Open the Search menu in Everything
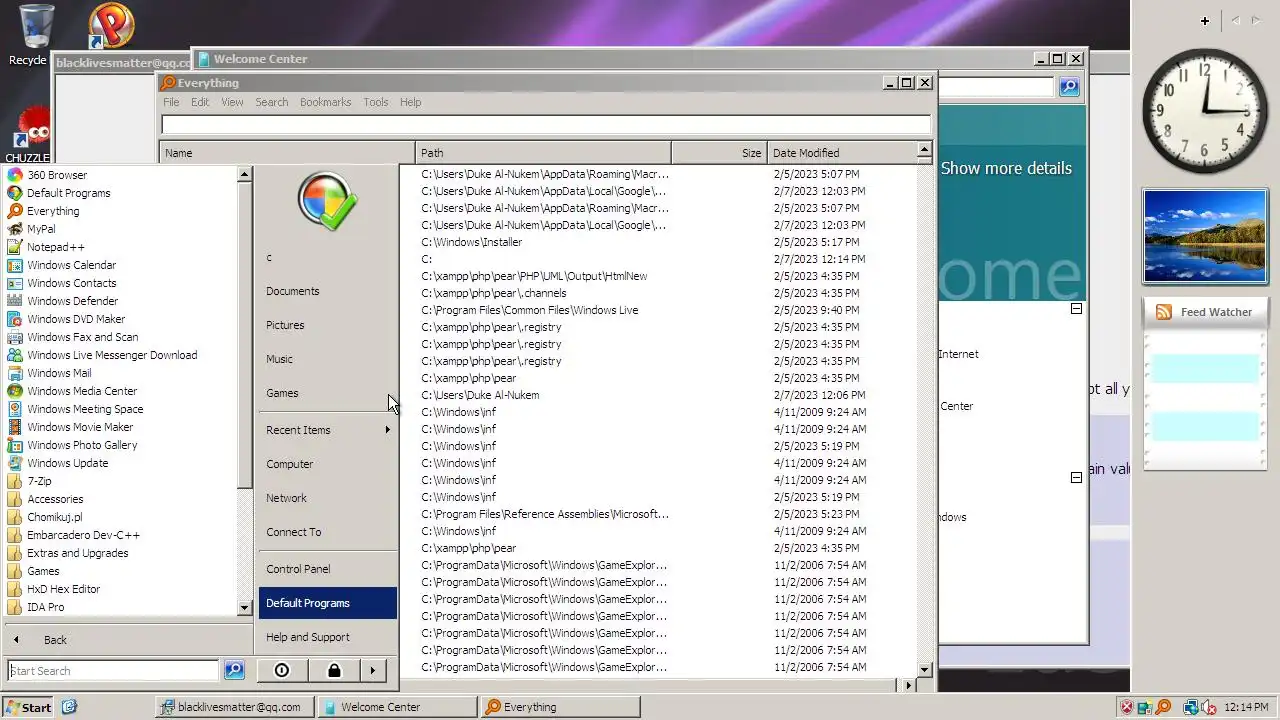The image size is (1280, 720). pos(271,102)
